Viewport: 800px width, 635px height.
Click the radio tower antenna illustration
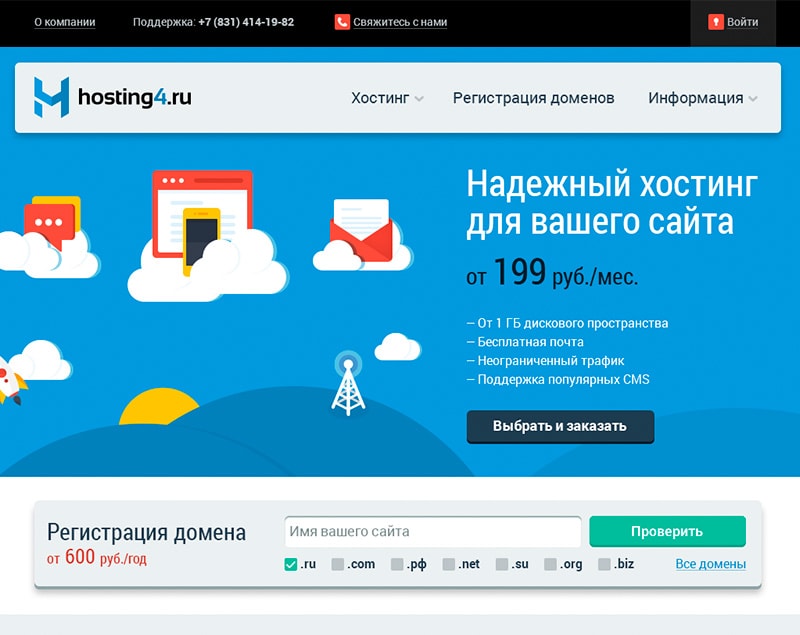point(348,384)
